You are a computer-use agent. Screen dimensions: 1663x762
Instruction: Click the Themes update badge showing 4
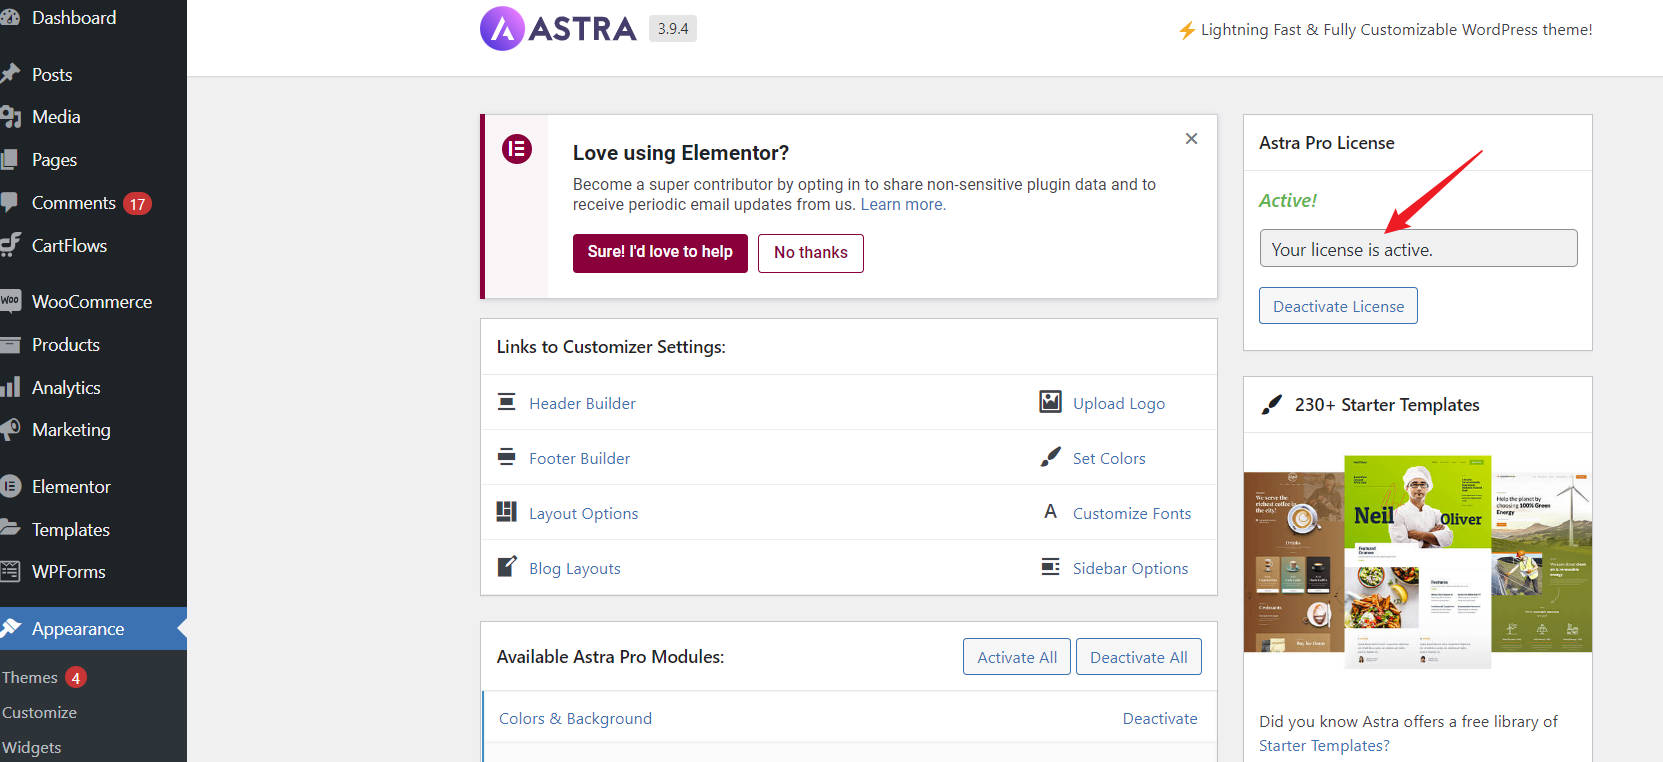coord(75,677)
